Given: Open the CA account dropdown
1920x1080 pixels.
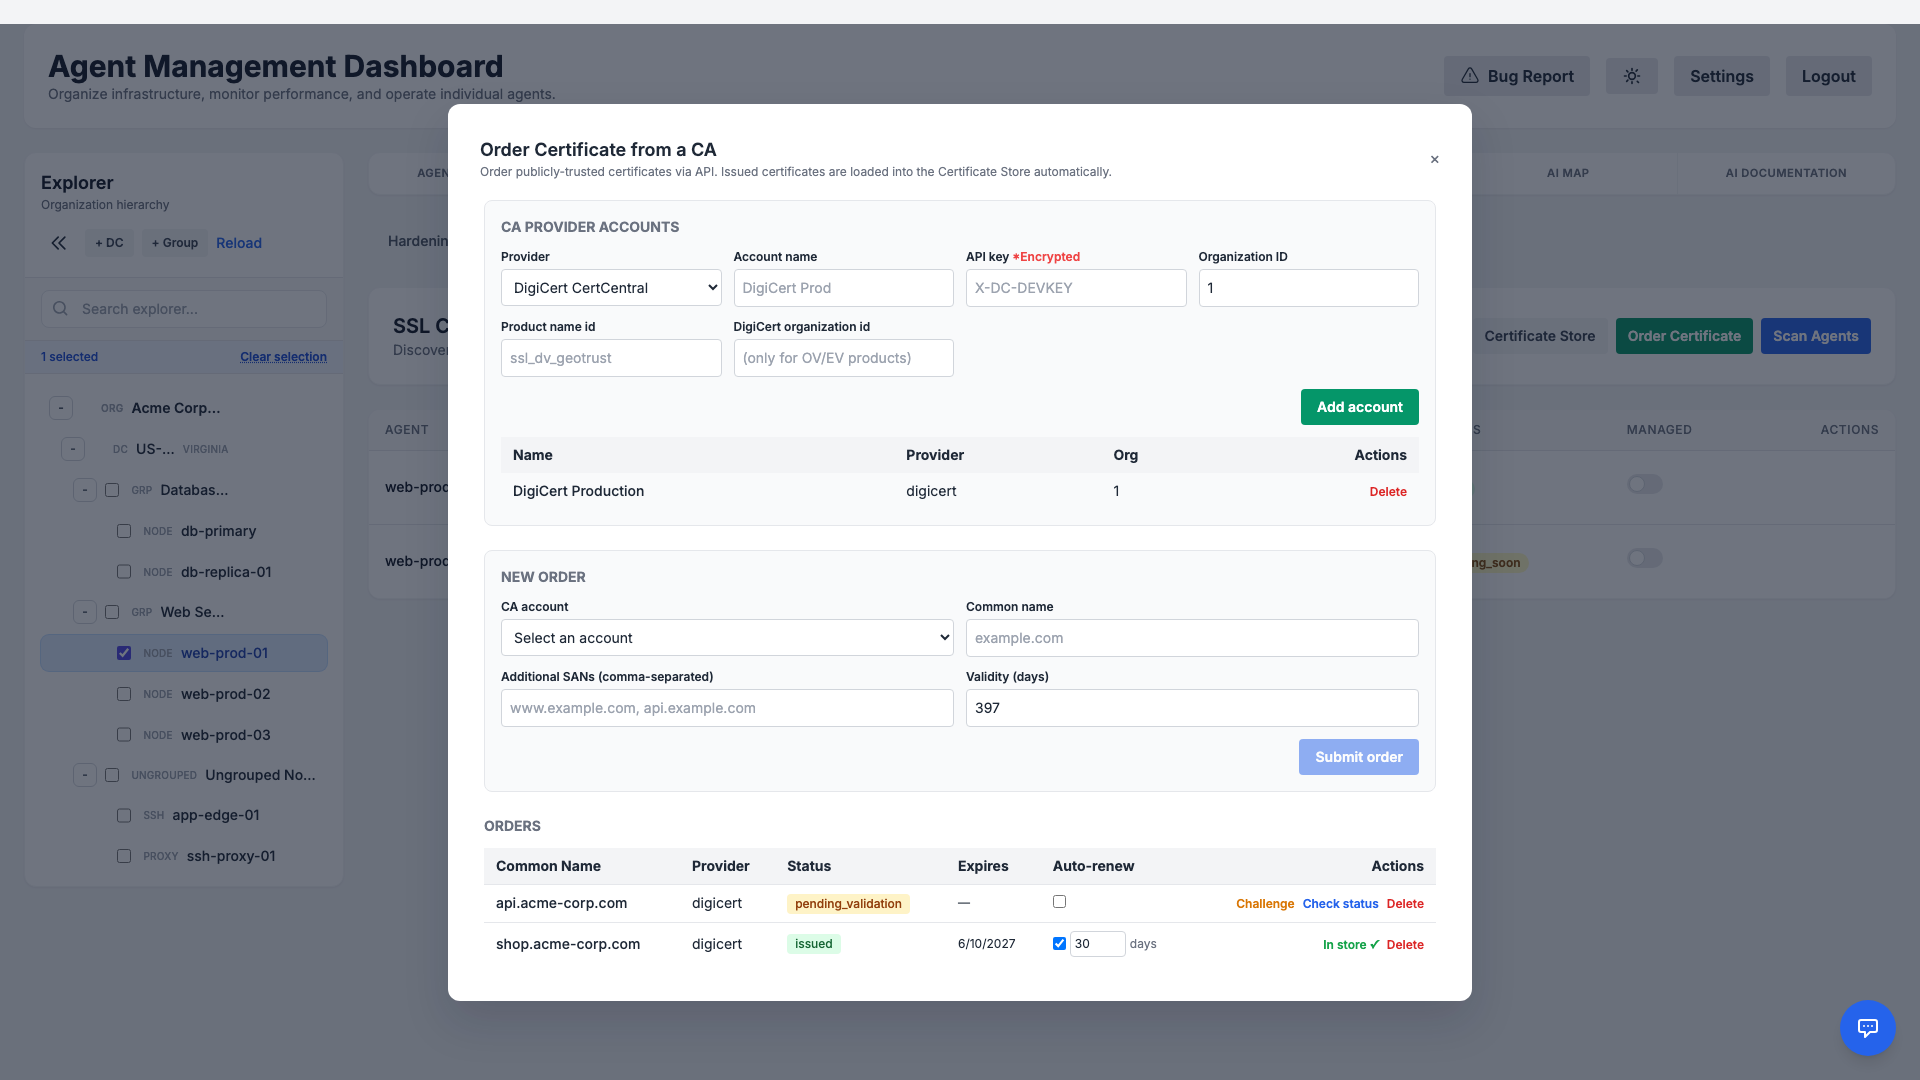Looking at the screenshot, I should point(727,638).
